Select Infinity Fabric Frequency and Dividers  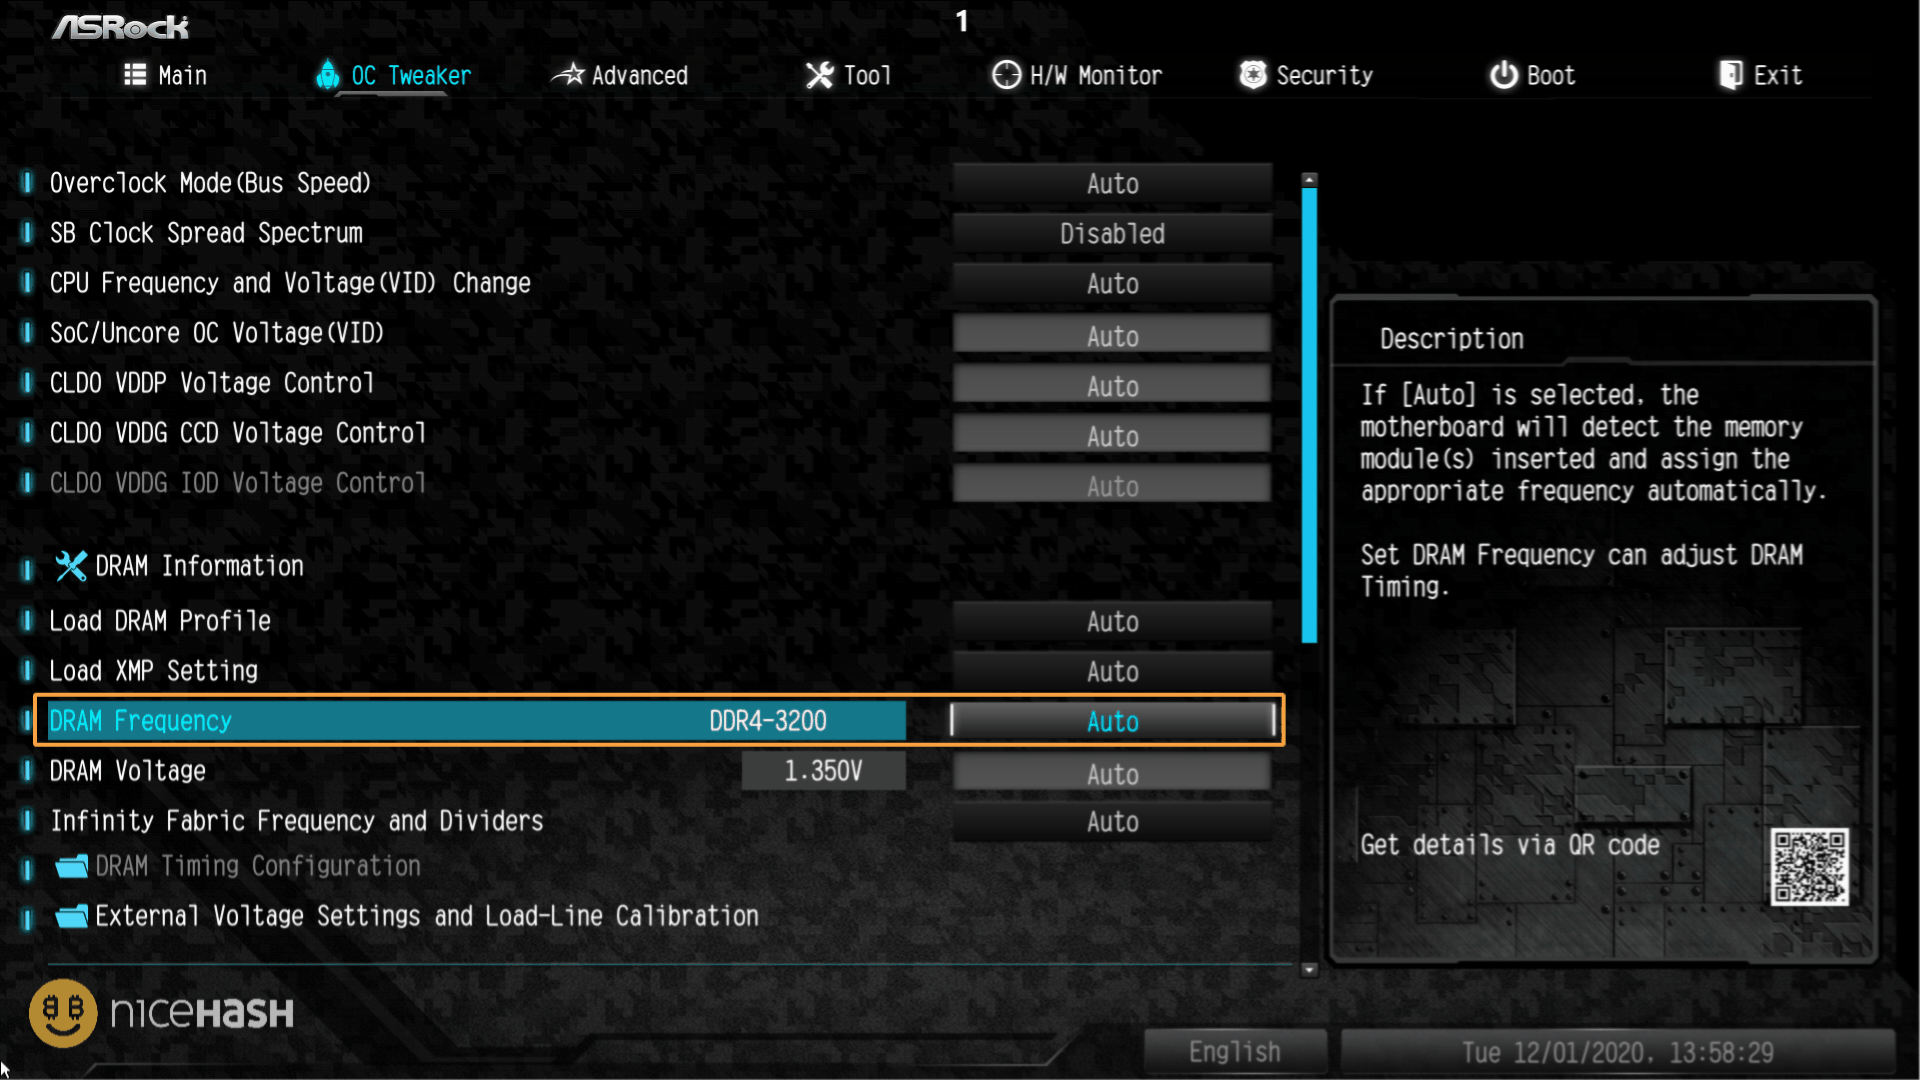point(297,820)
